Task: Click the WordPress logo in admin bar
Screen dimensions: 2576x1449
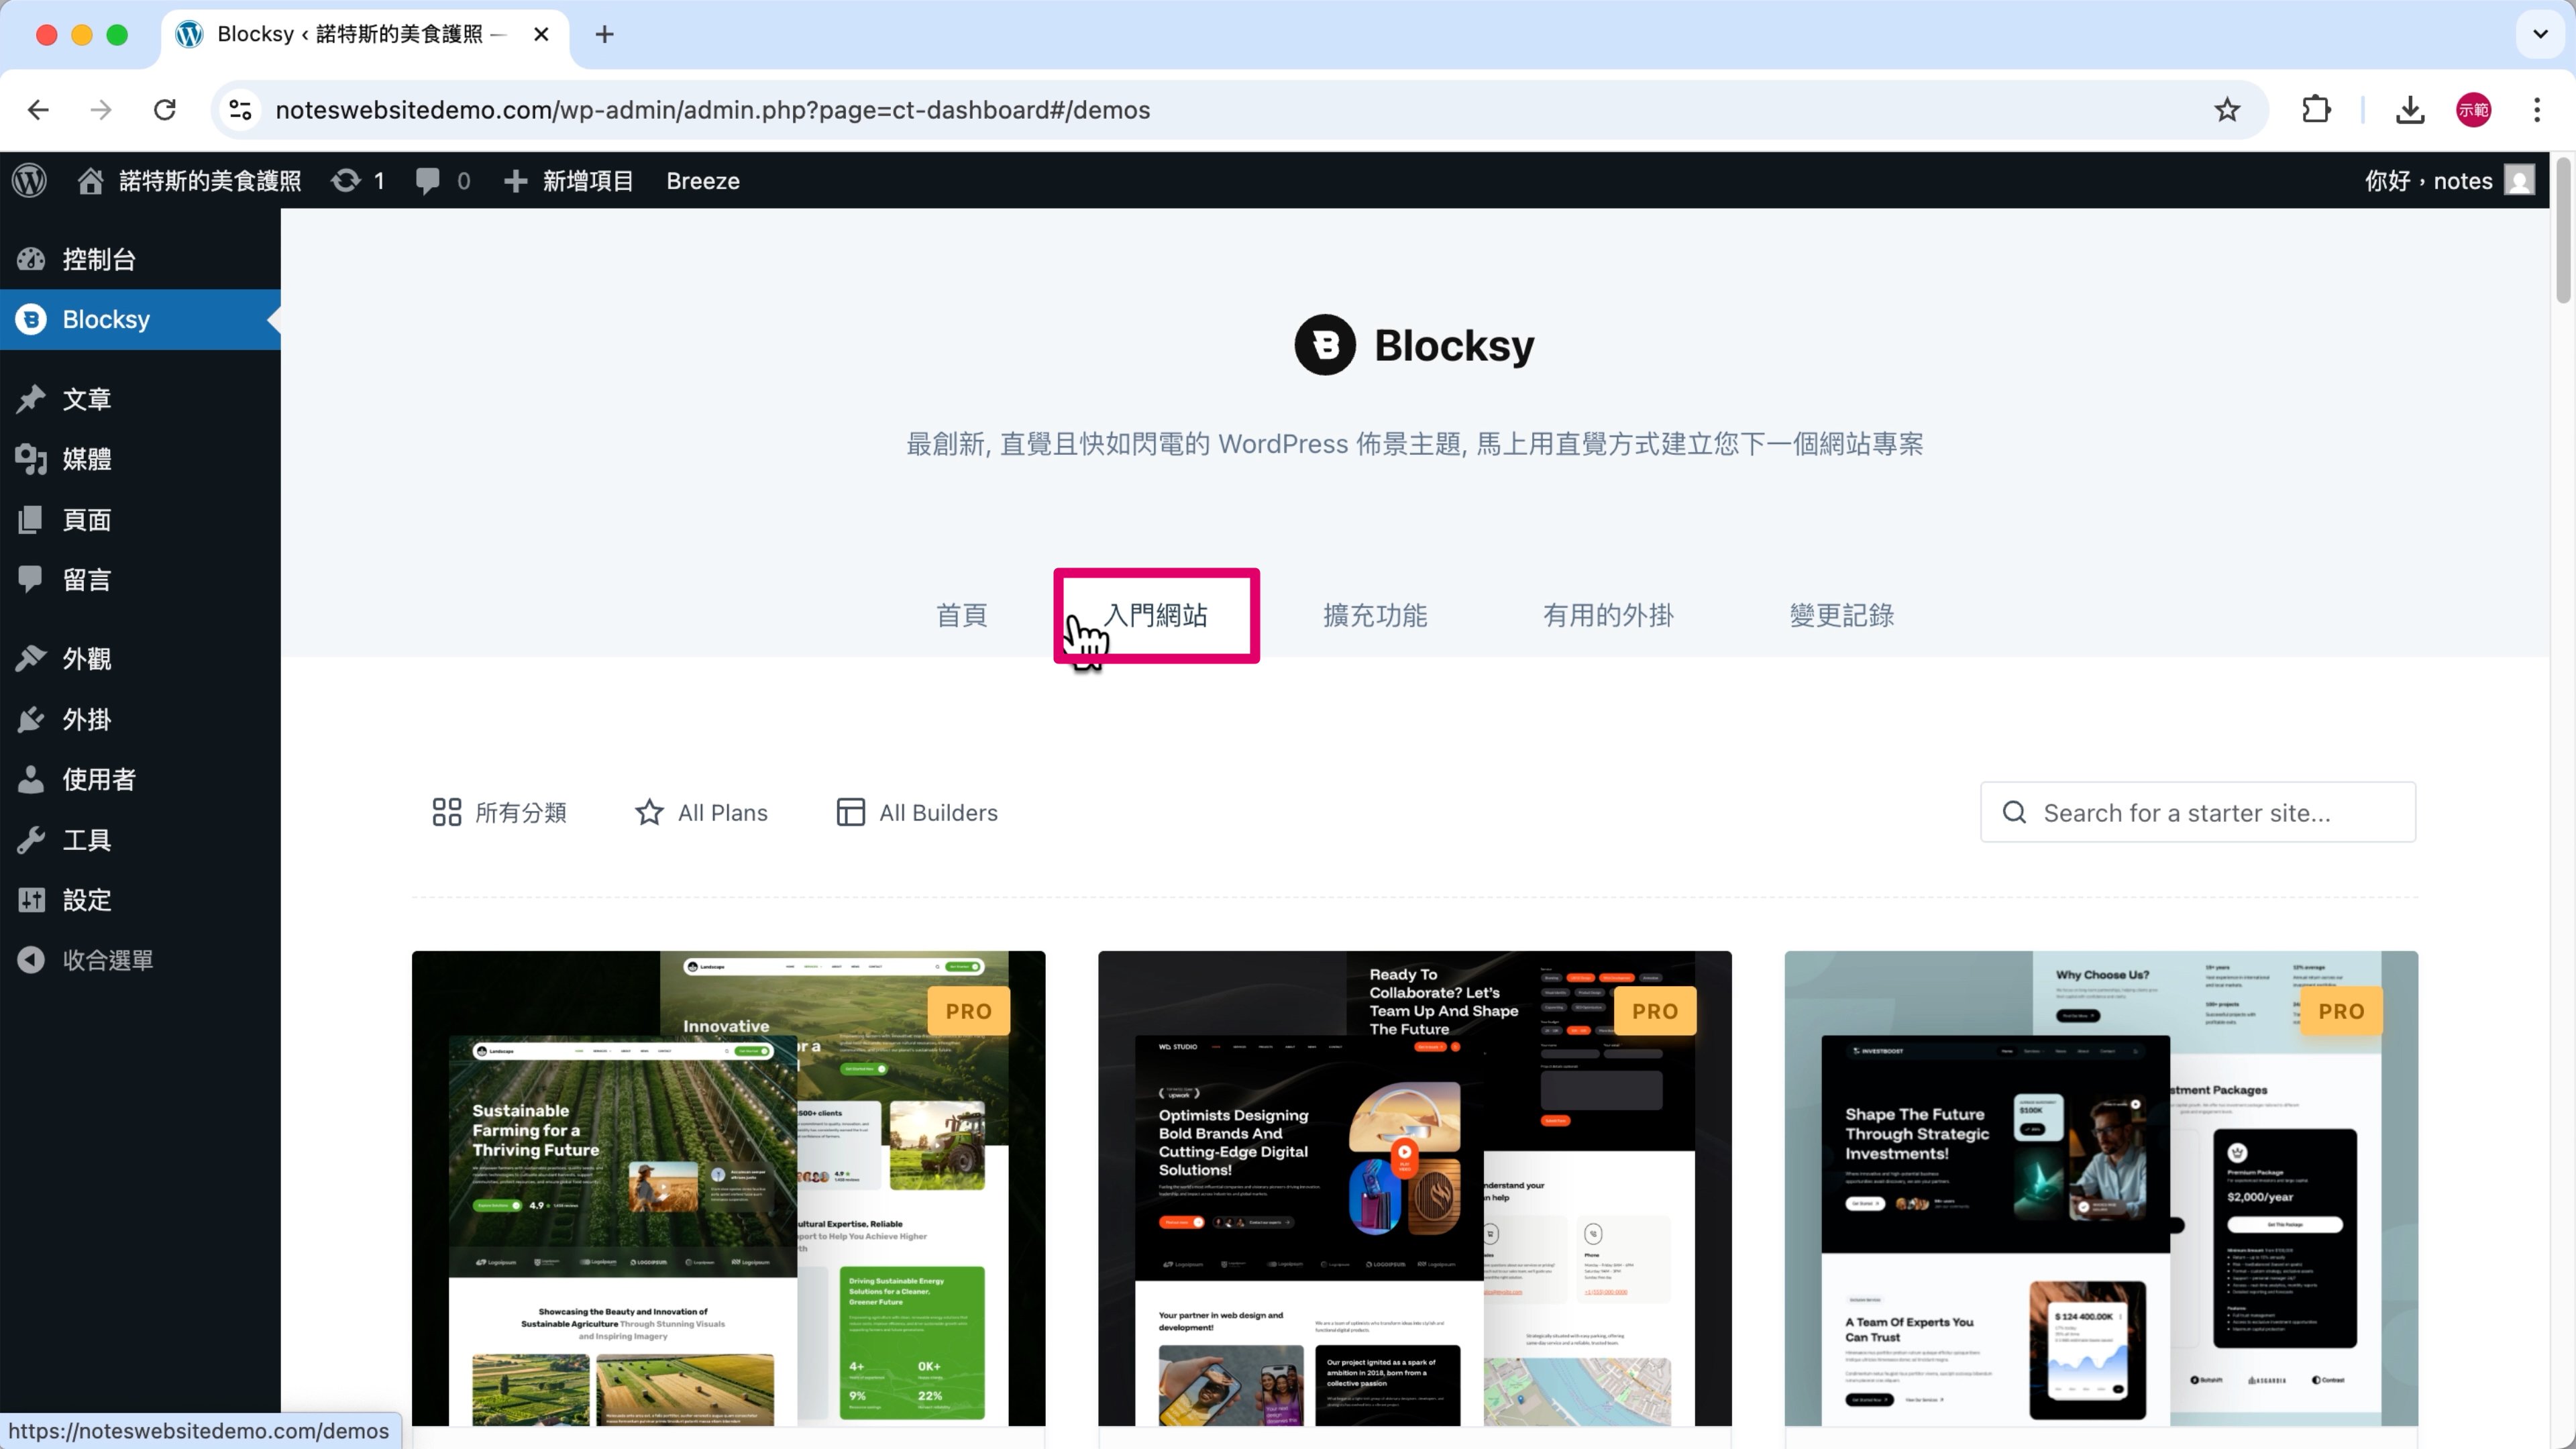Action: pyautogui.click(x=30, y=180)
